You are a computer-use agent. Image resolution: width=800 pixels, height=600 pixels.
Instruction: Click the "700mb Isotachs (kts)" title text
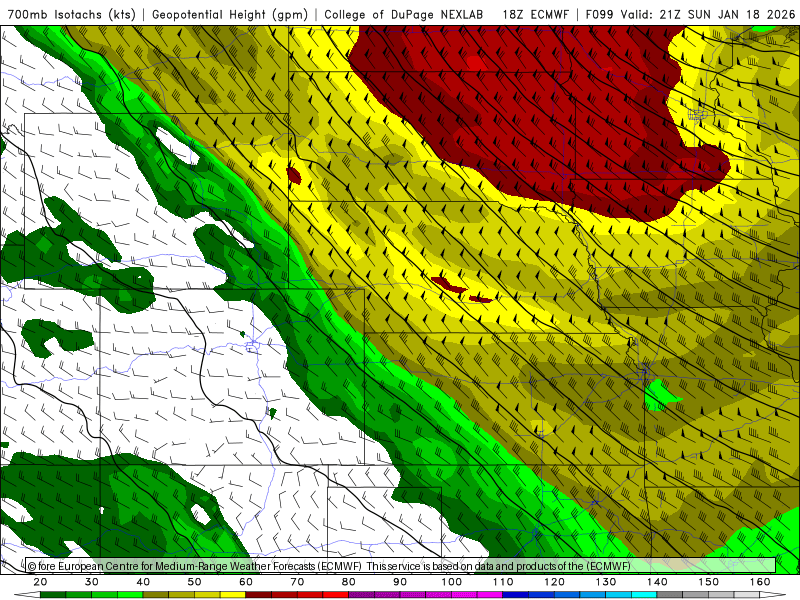(x=71, y=14)
